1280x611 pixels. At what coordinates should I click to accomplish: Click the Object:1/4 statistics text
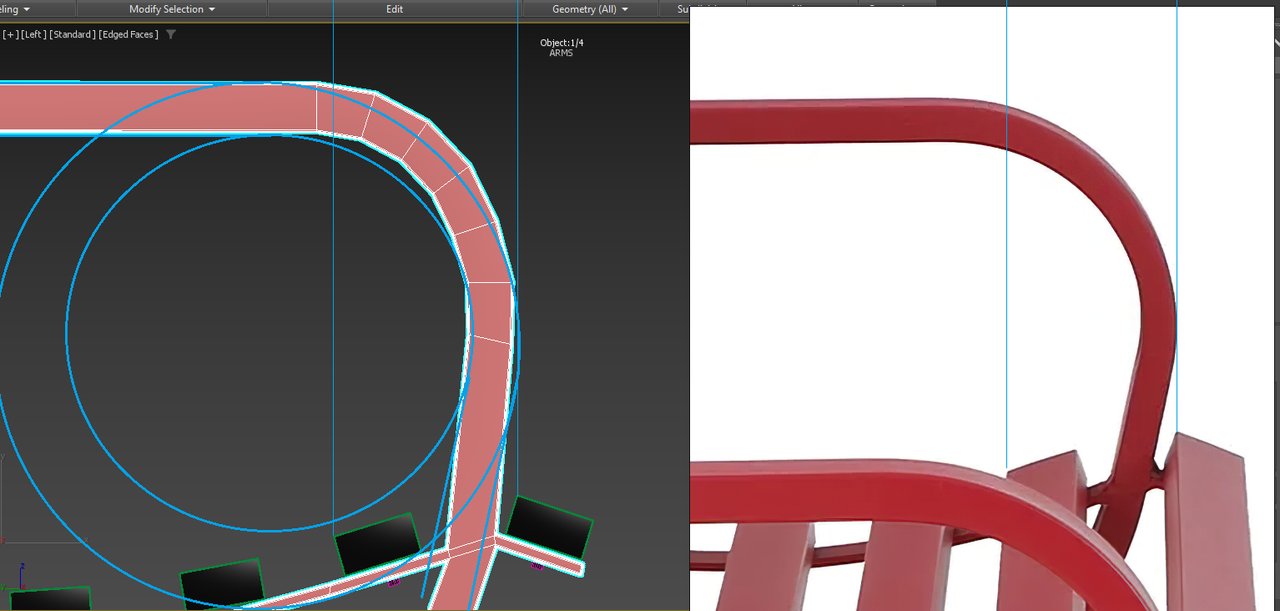click(x=562, y=43)
